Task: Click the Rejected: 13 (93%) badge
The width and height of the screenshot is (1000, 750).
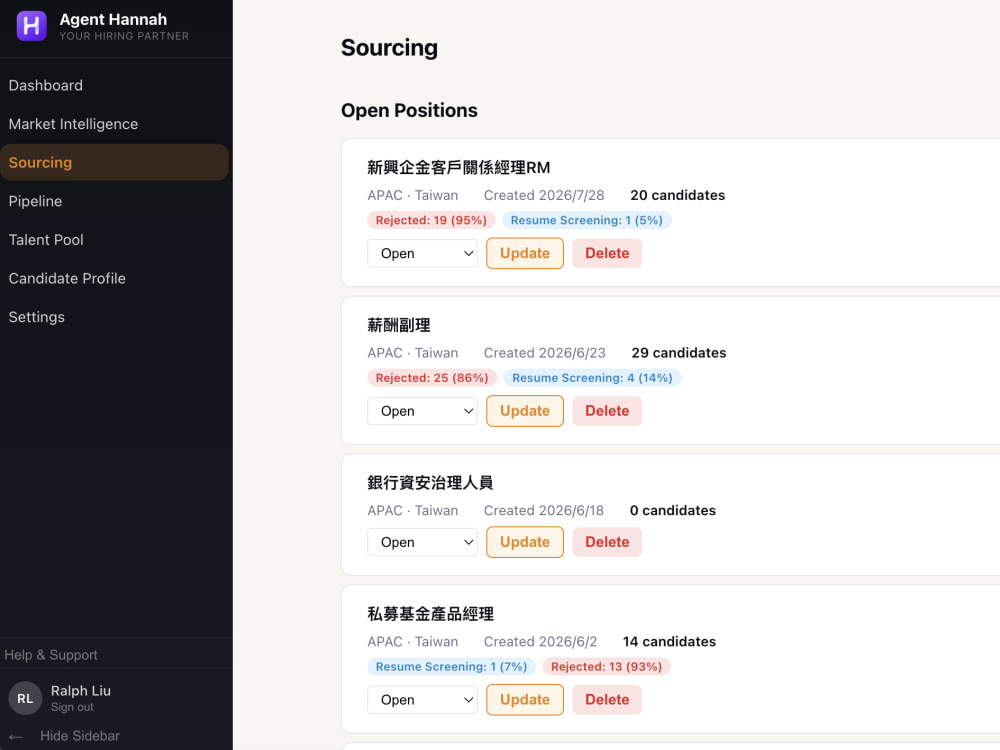Action: [607, 666]
